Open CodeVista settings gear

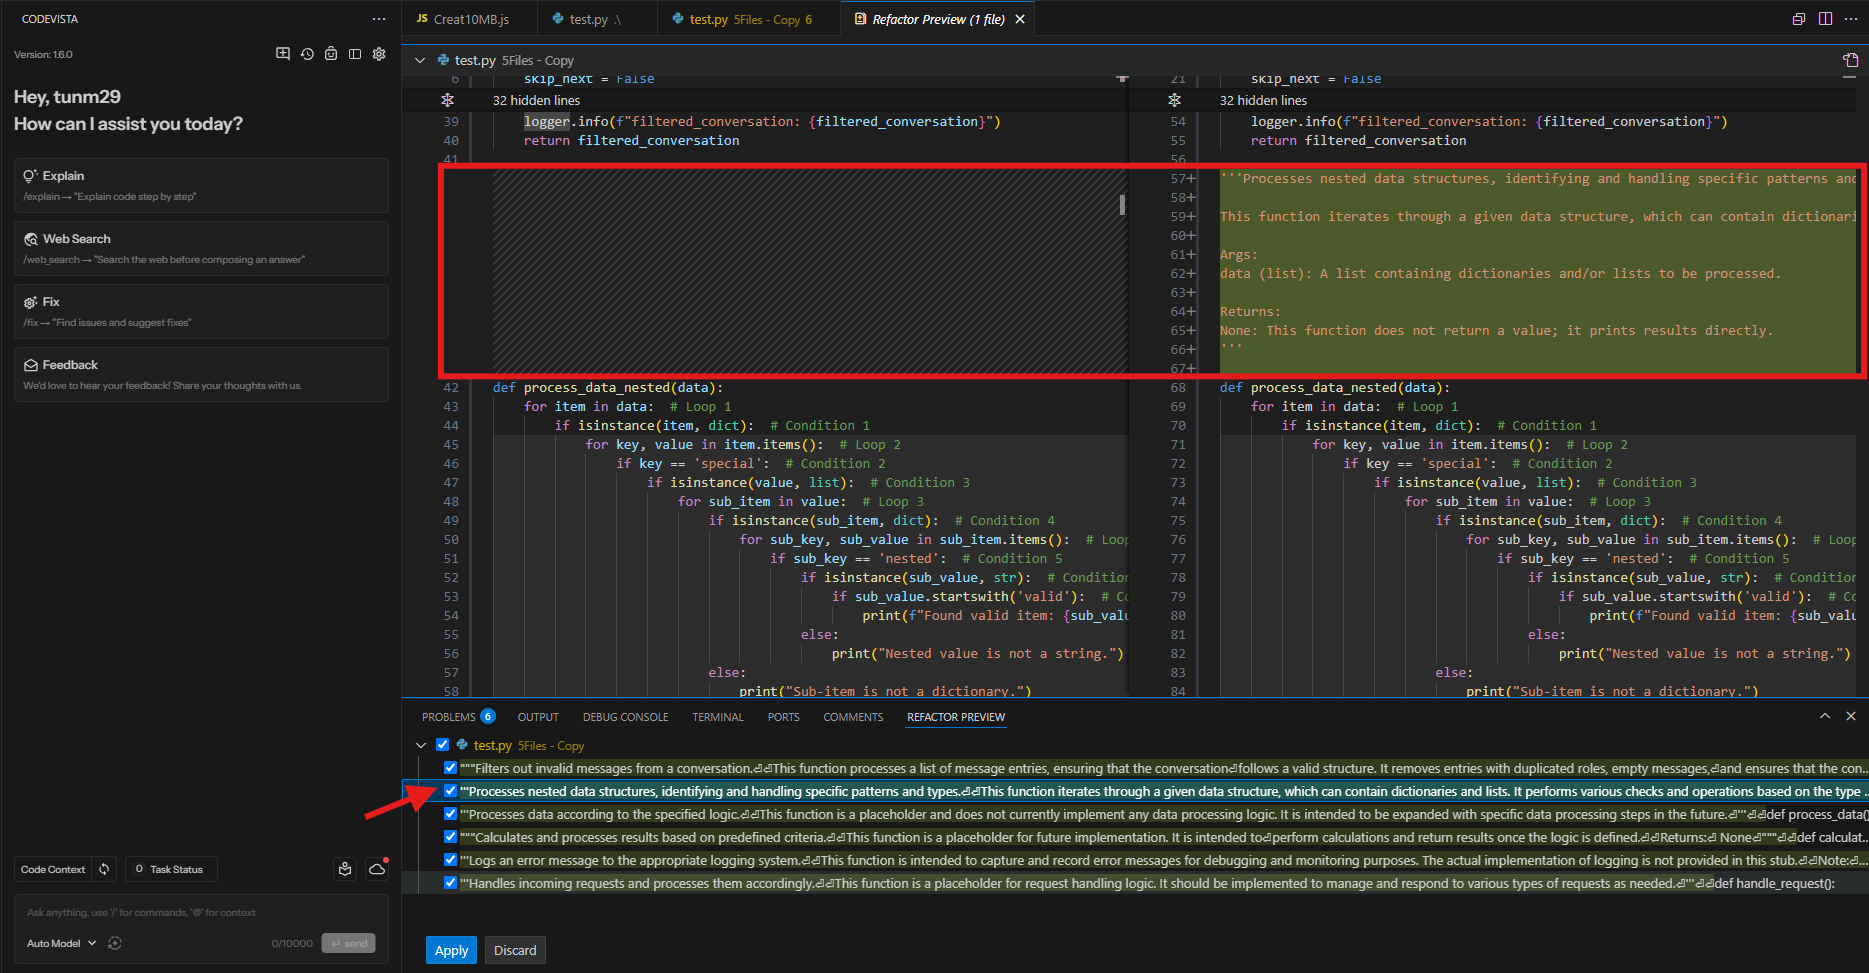click(379, 54)
